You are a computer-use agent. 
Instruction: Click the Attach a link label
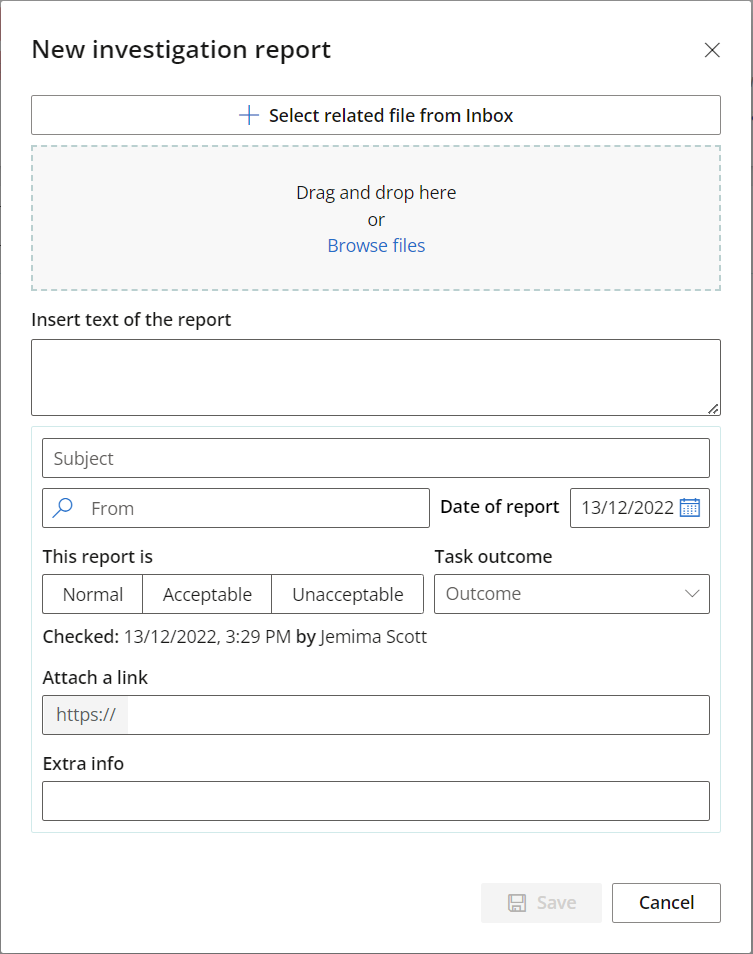[95, 678]
